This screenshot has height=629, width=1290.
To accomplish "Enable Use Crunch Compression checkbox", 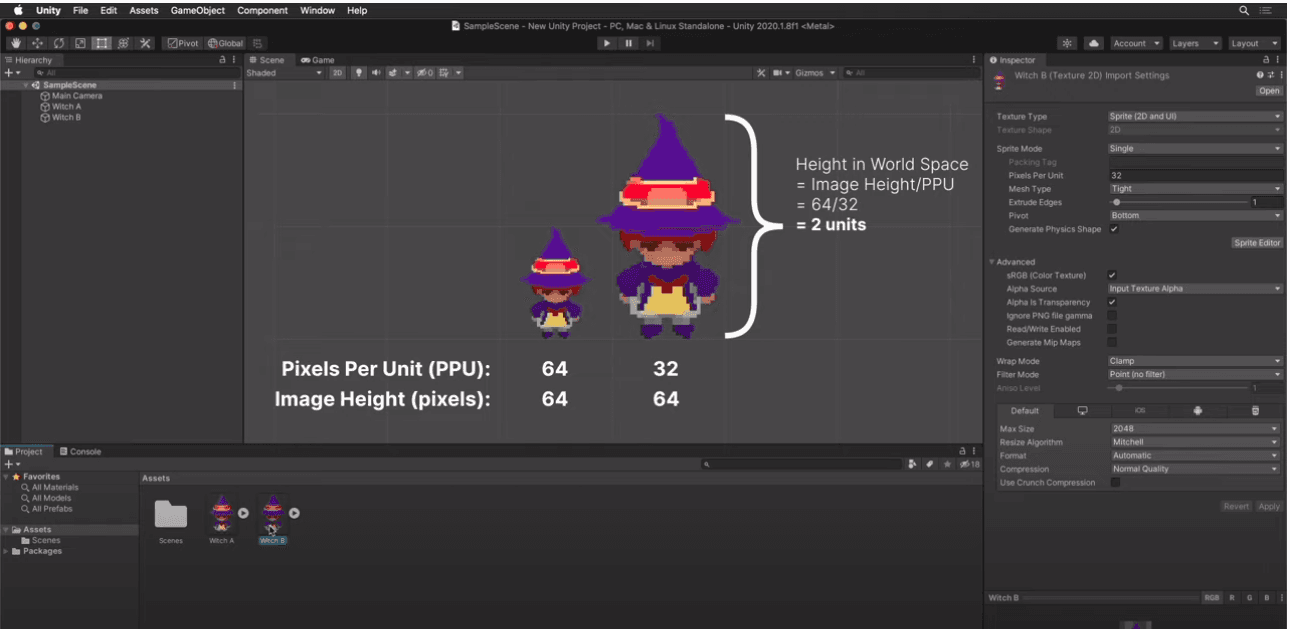I will tap(1116, 482).
